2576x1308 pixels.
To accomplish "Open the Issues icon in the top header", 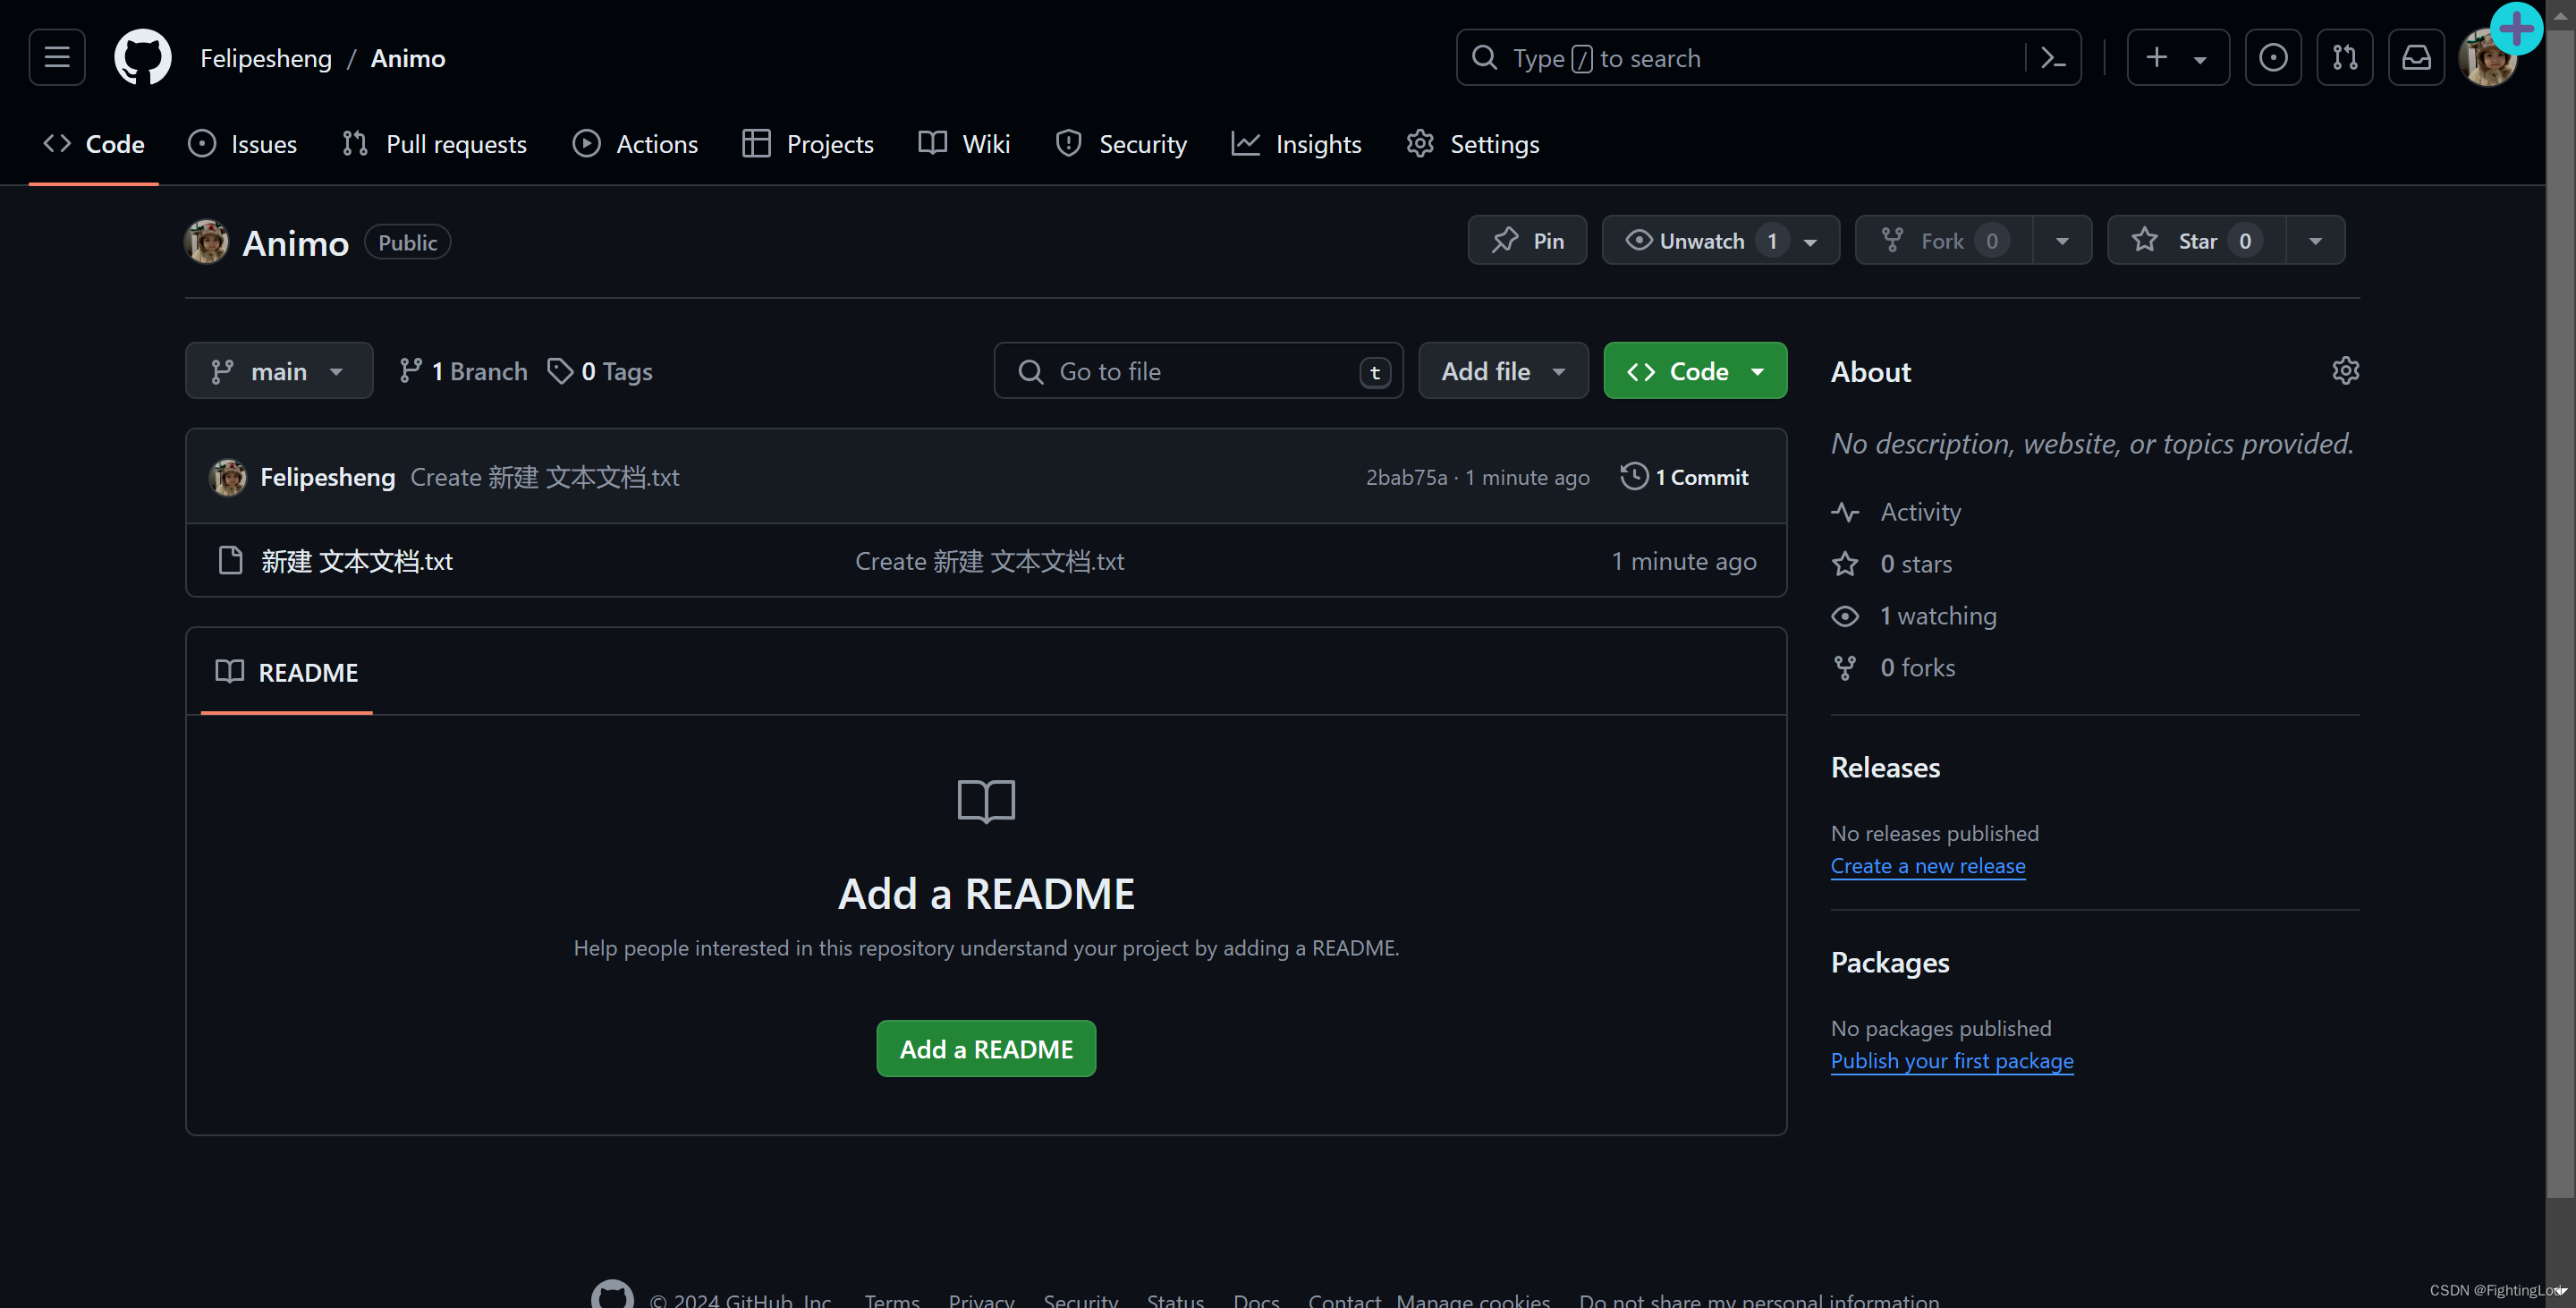I will pos(2273,57).
